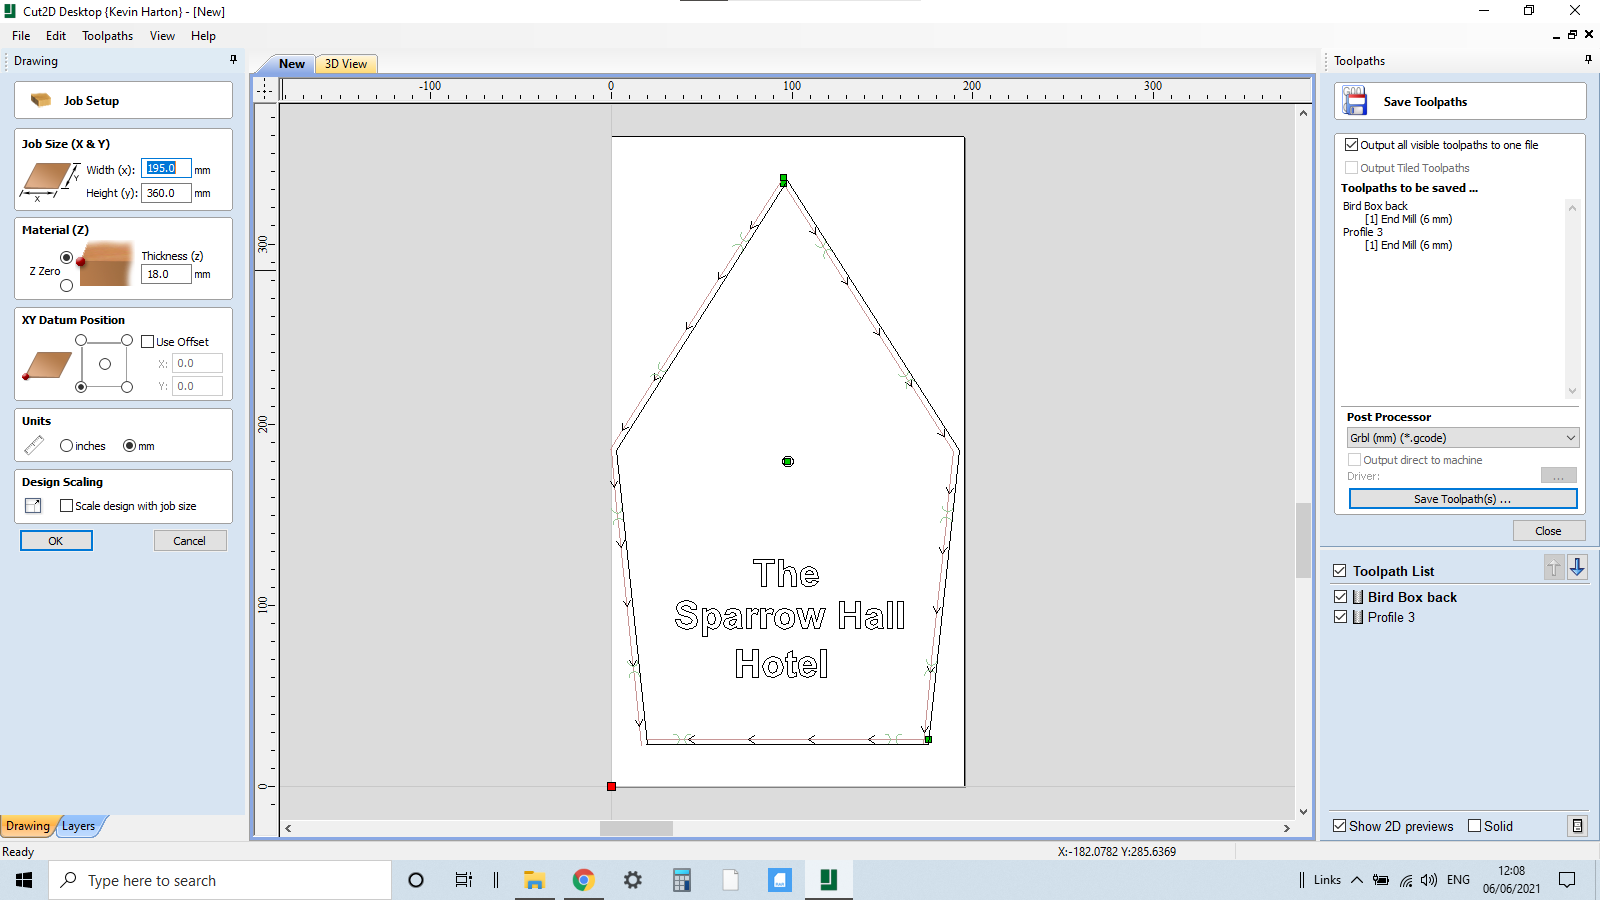Select inches as the units
1600x900 pixels.
[x=66, y=445]
